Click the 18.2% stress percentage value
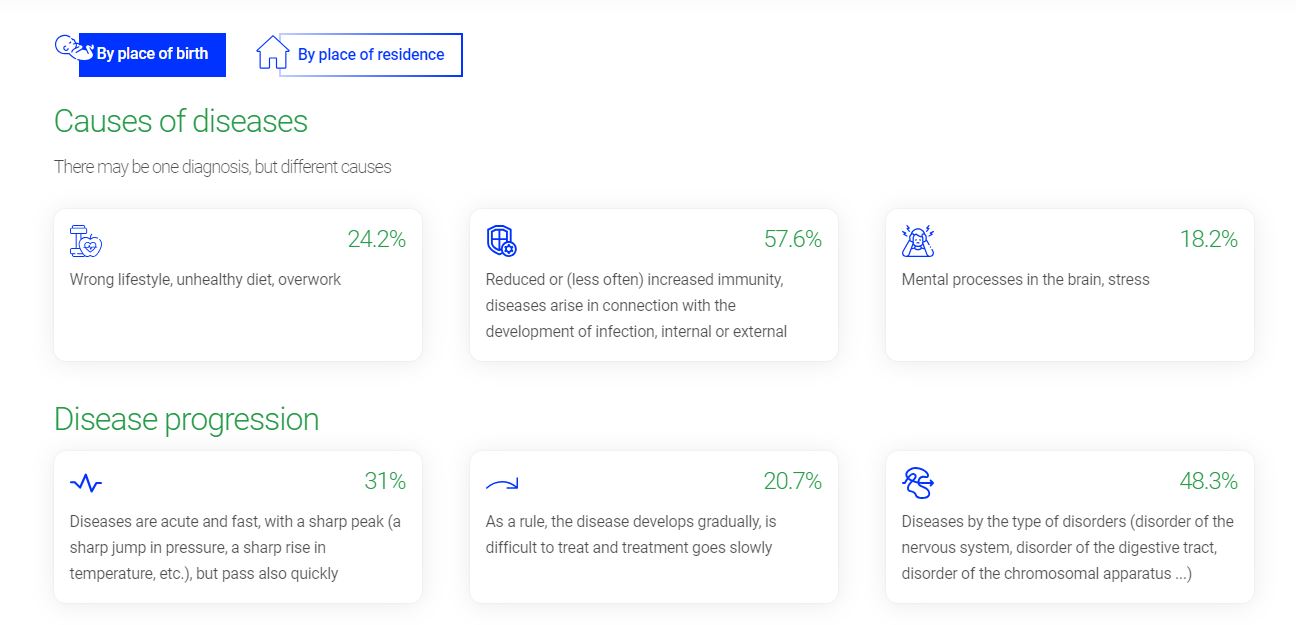1296x625 pixels. (x=1208, y=239)
